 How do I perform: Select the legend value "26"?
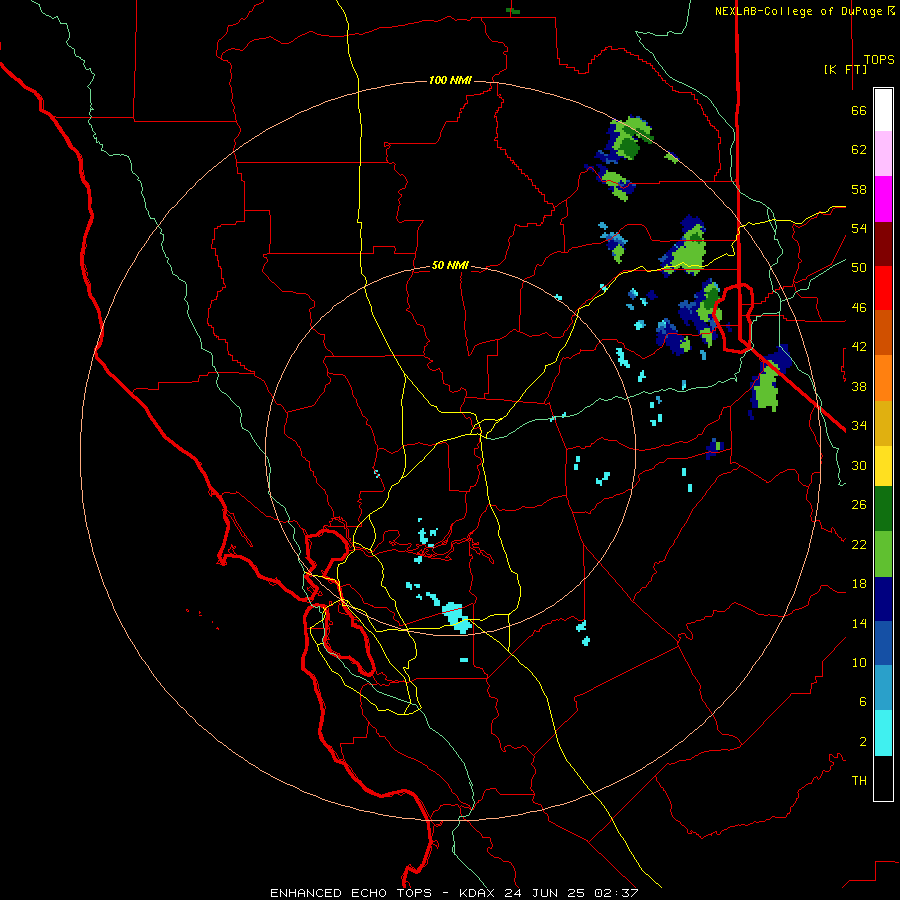click(x=859, y=505)
